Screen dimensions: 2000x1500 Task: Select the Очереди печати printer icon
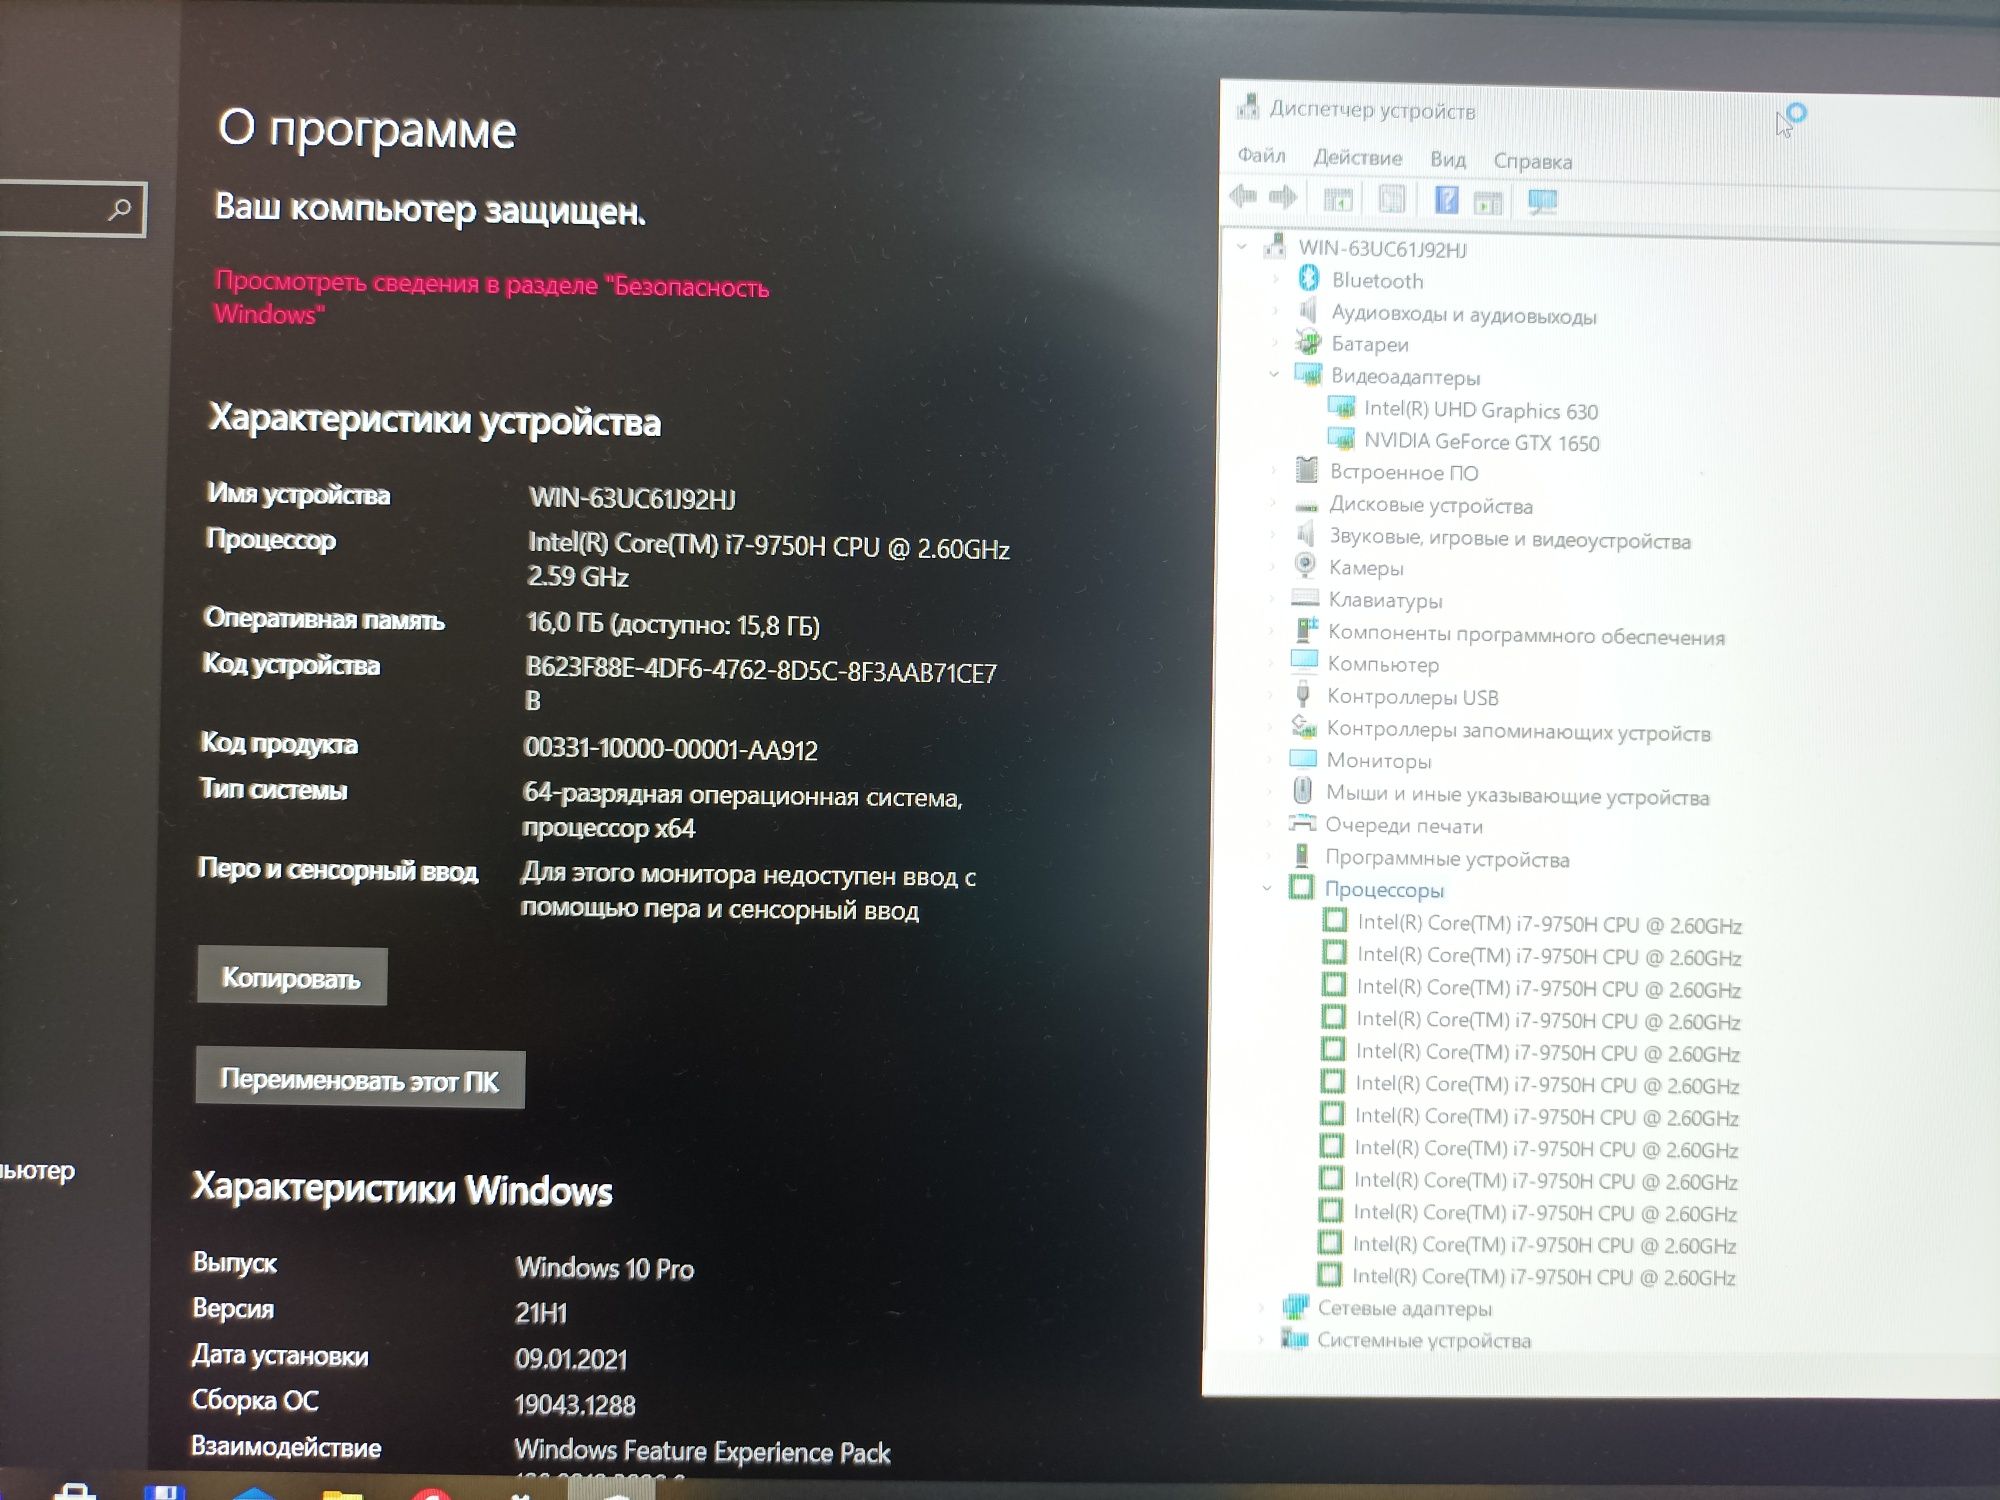1301,823
